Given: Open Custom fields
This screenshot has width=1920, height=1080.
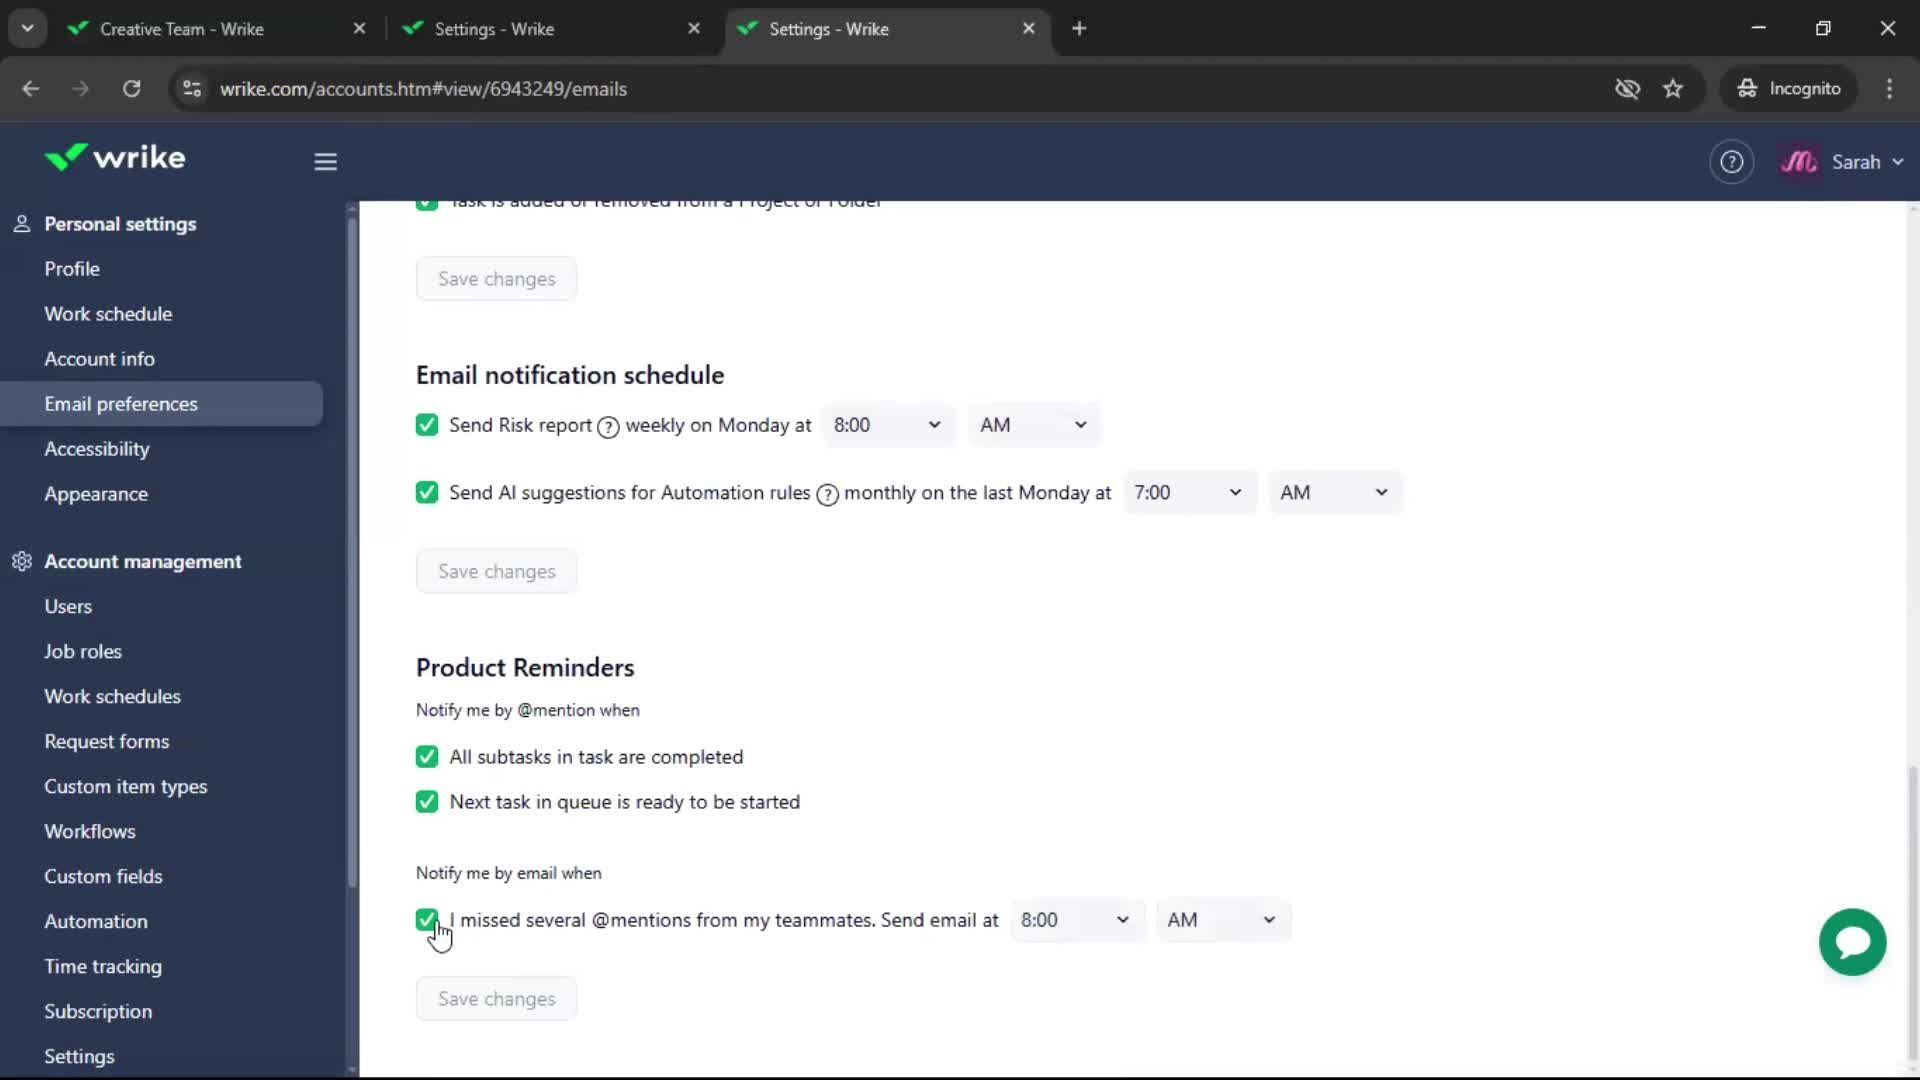Looking at the screenshot, I should pyautogui.click(x=103, y=877).
